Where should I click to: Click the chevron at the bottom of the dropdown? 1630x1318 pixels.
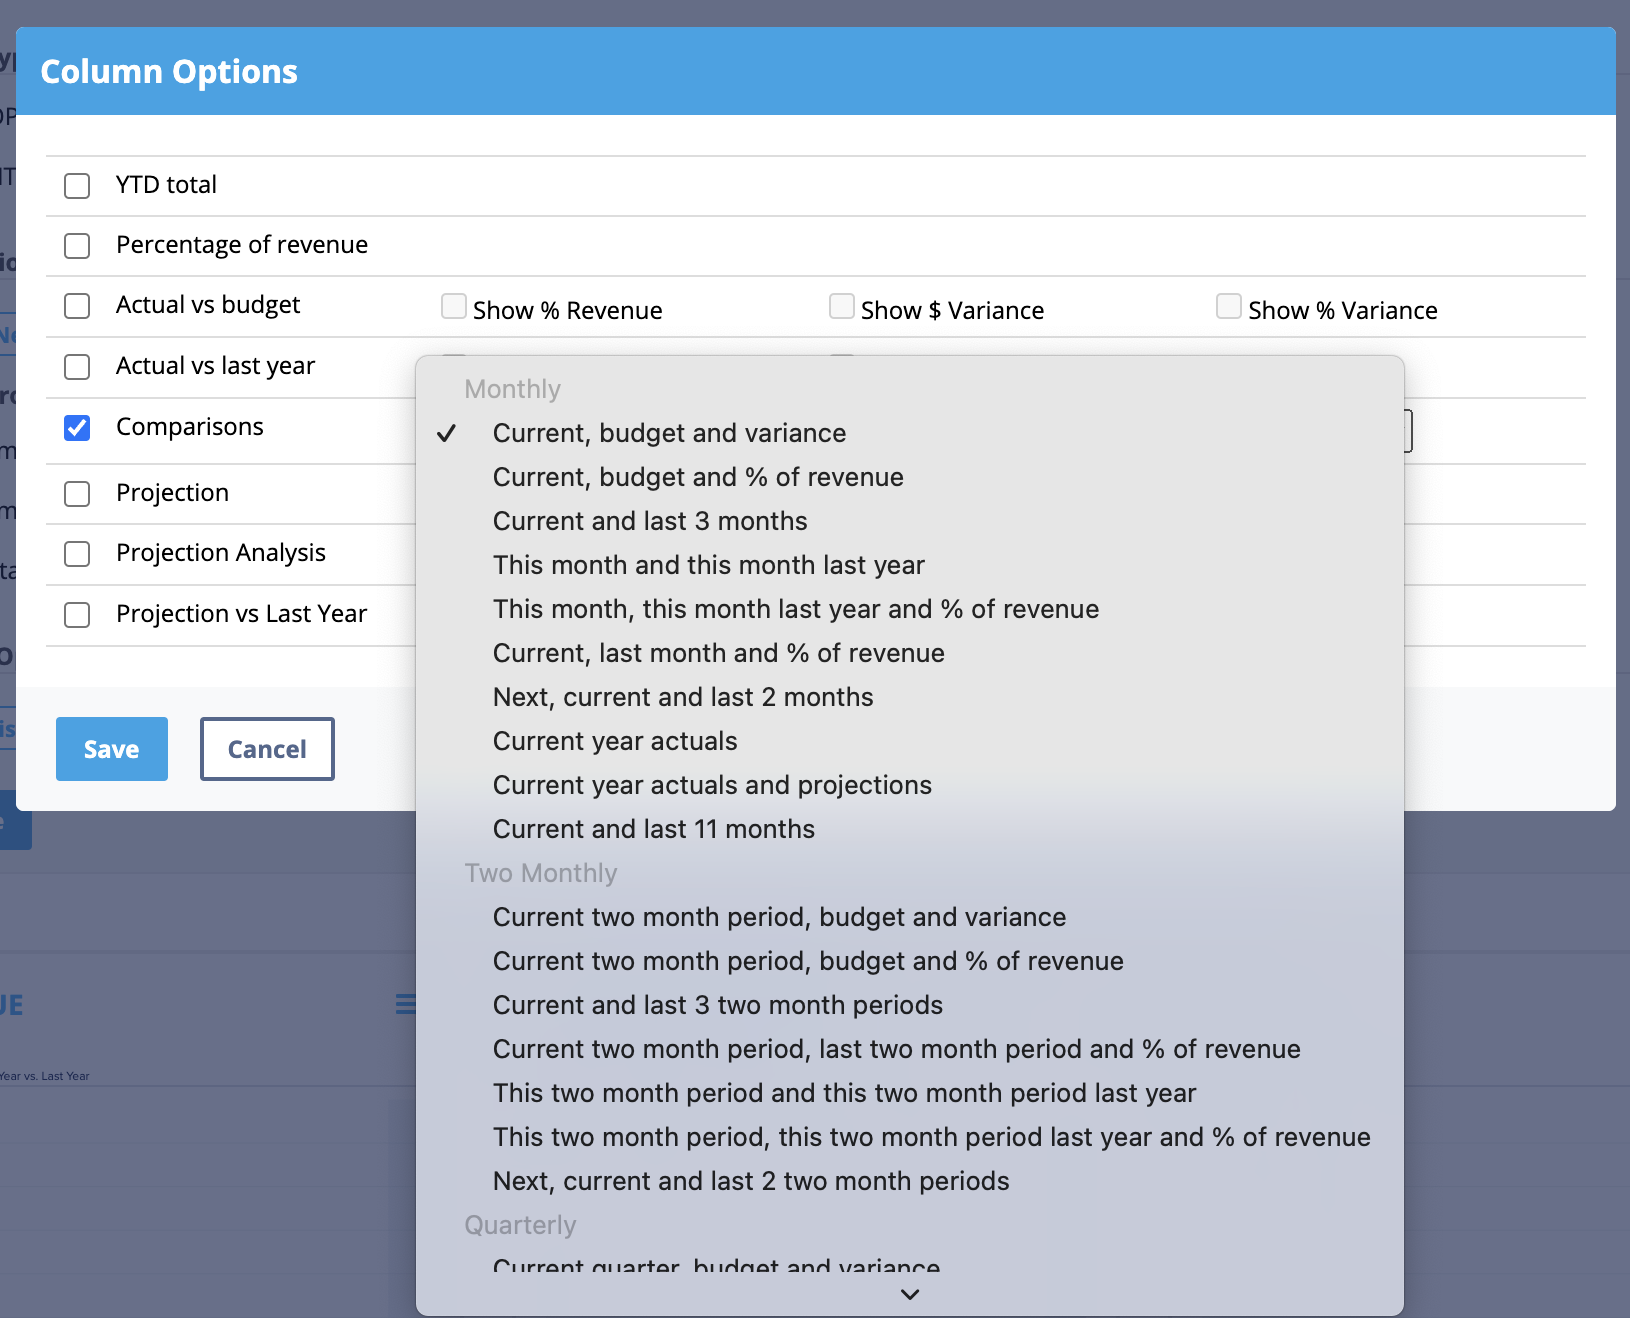tap(909, 1294)
